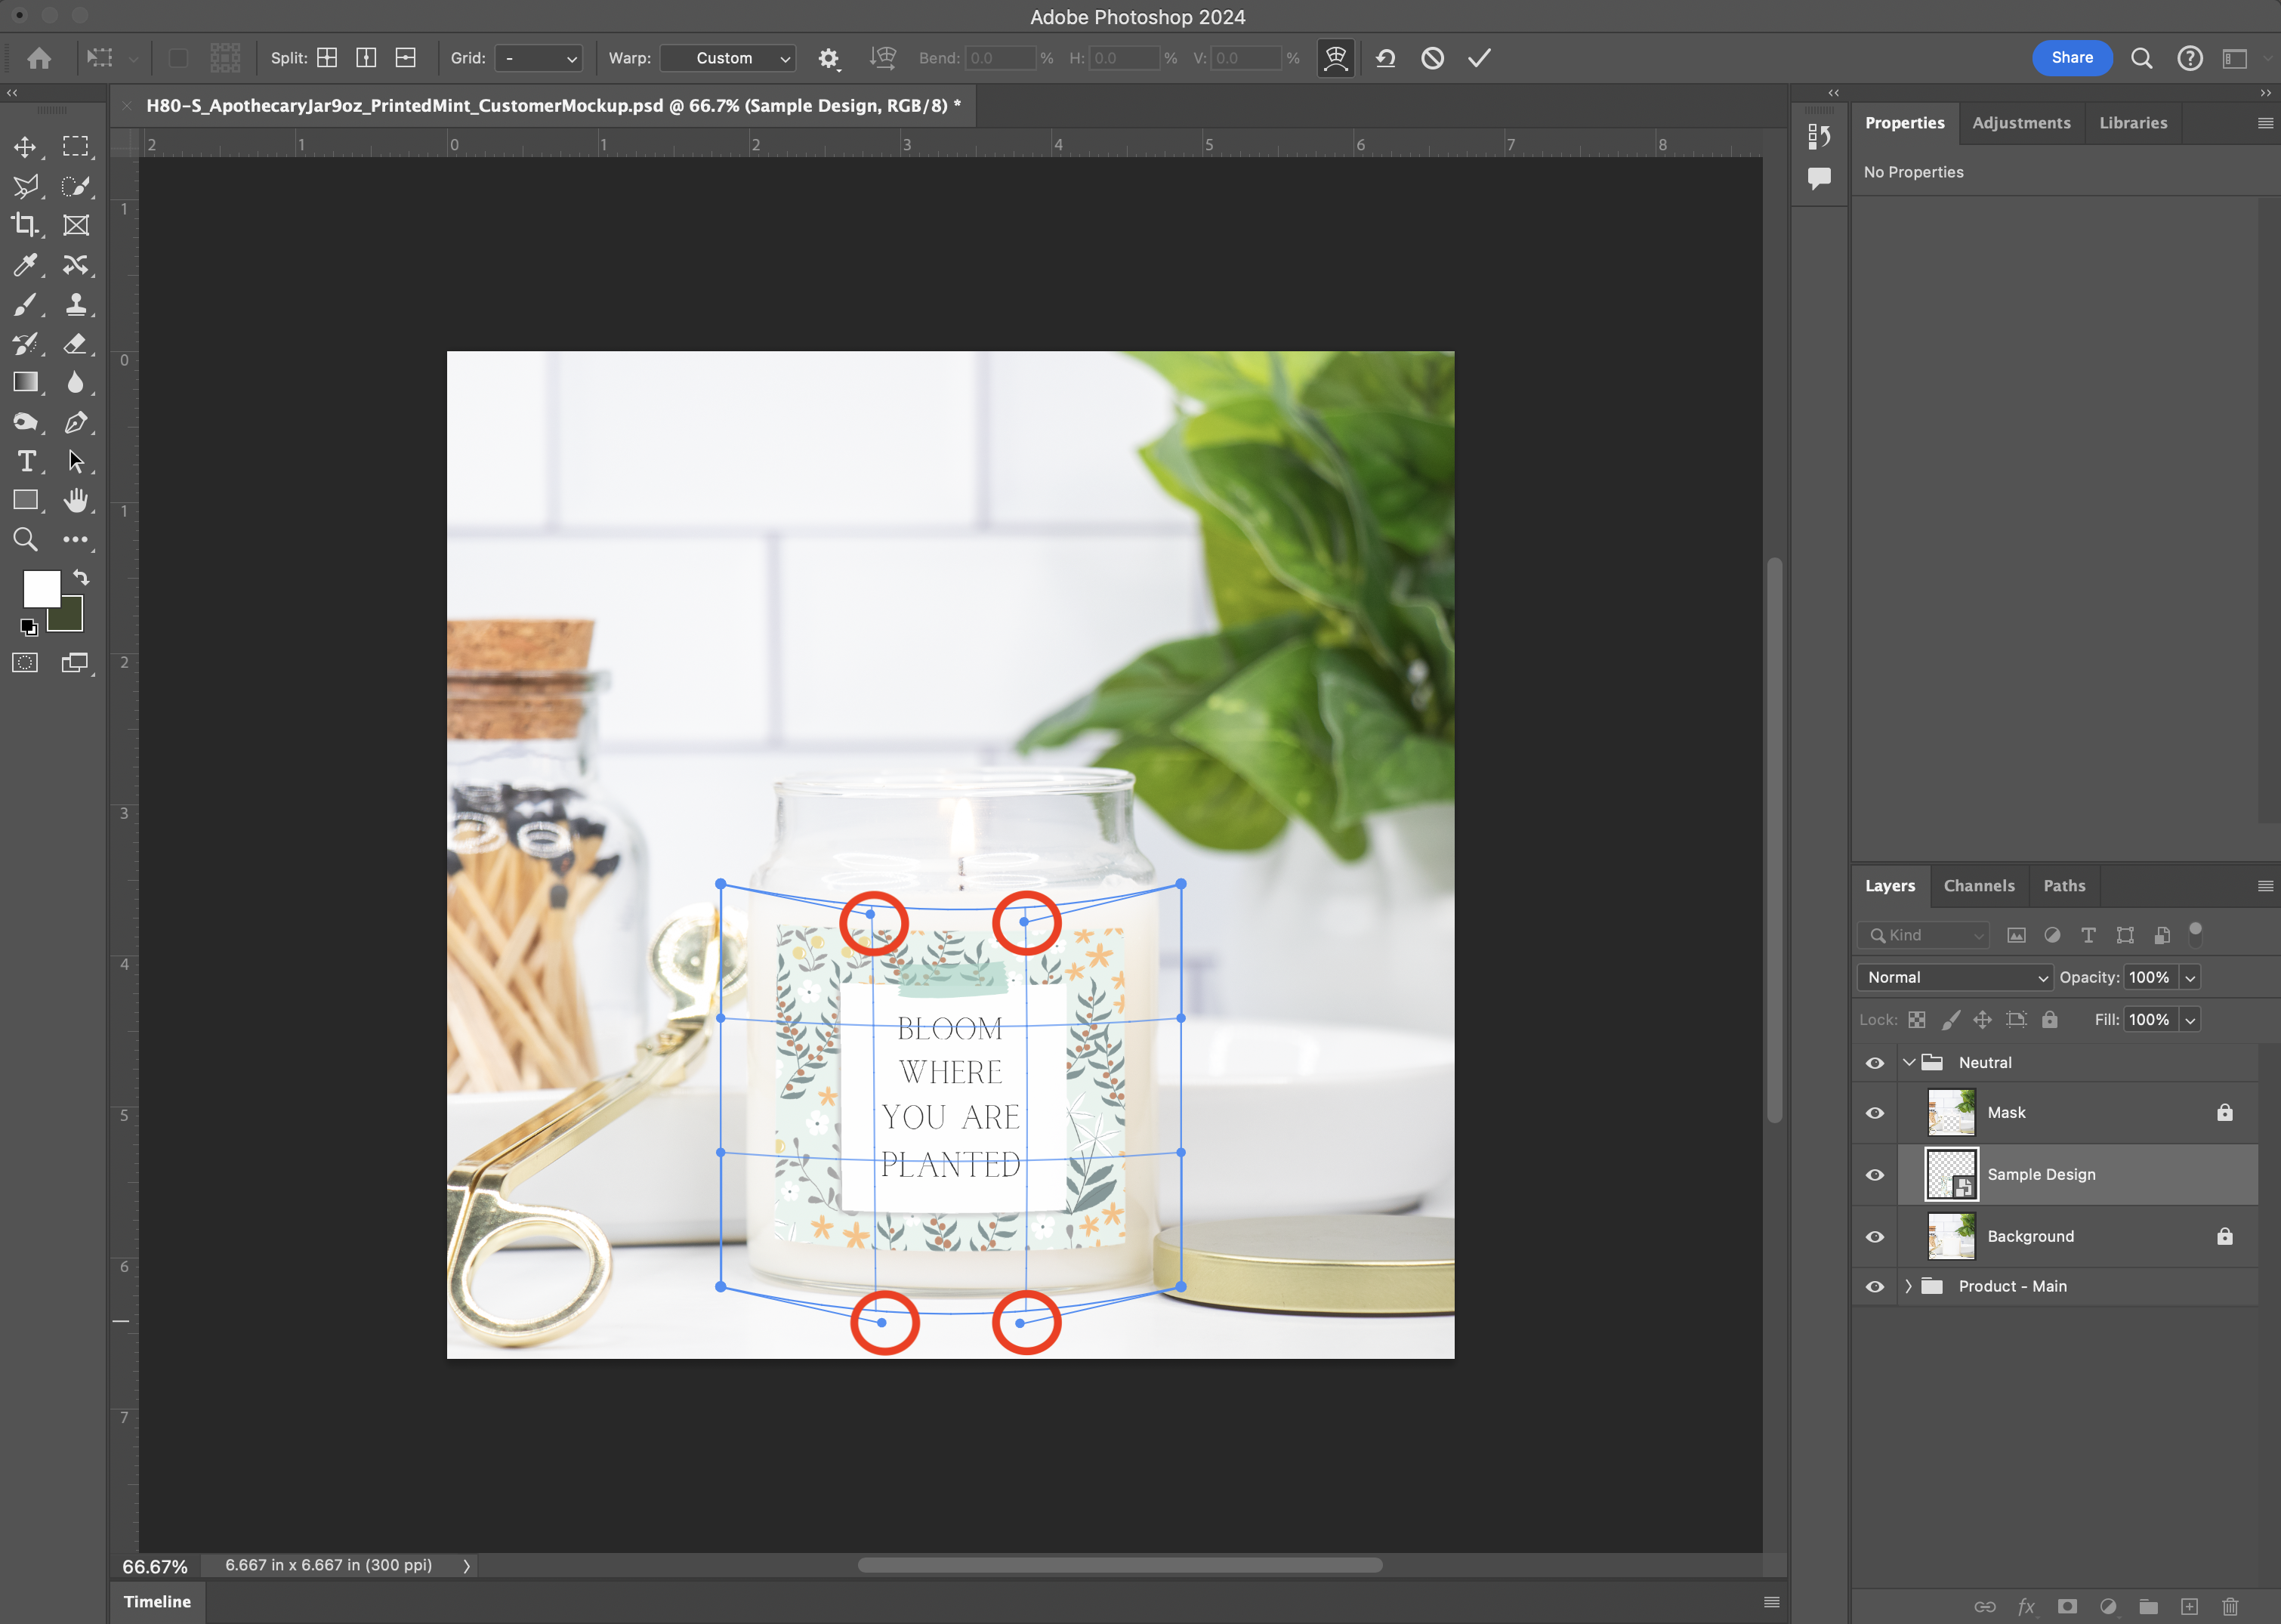Split the warp vertically
Screen dimensions: 2281x1624
click(366, 58)
